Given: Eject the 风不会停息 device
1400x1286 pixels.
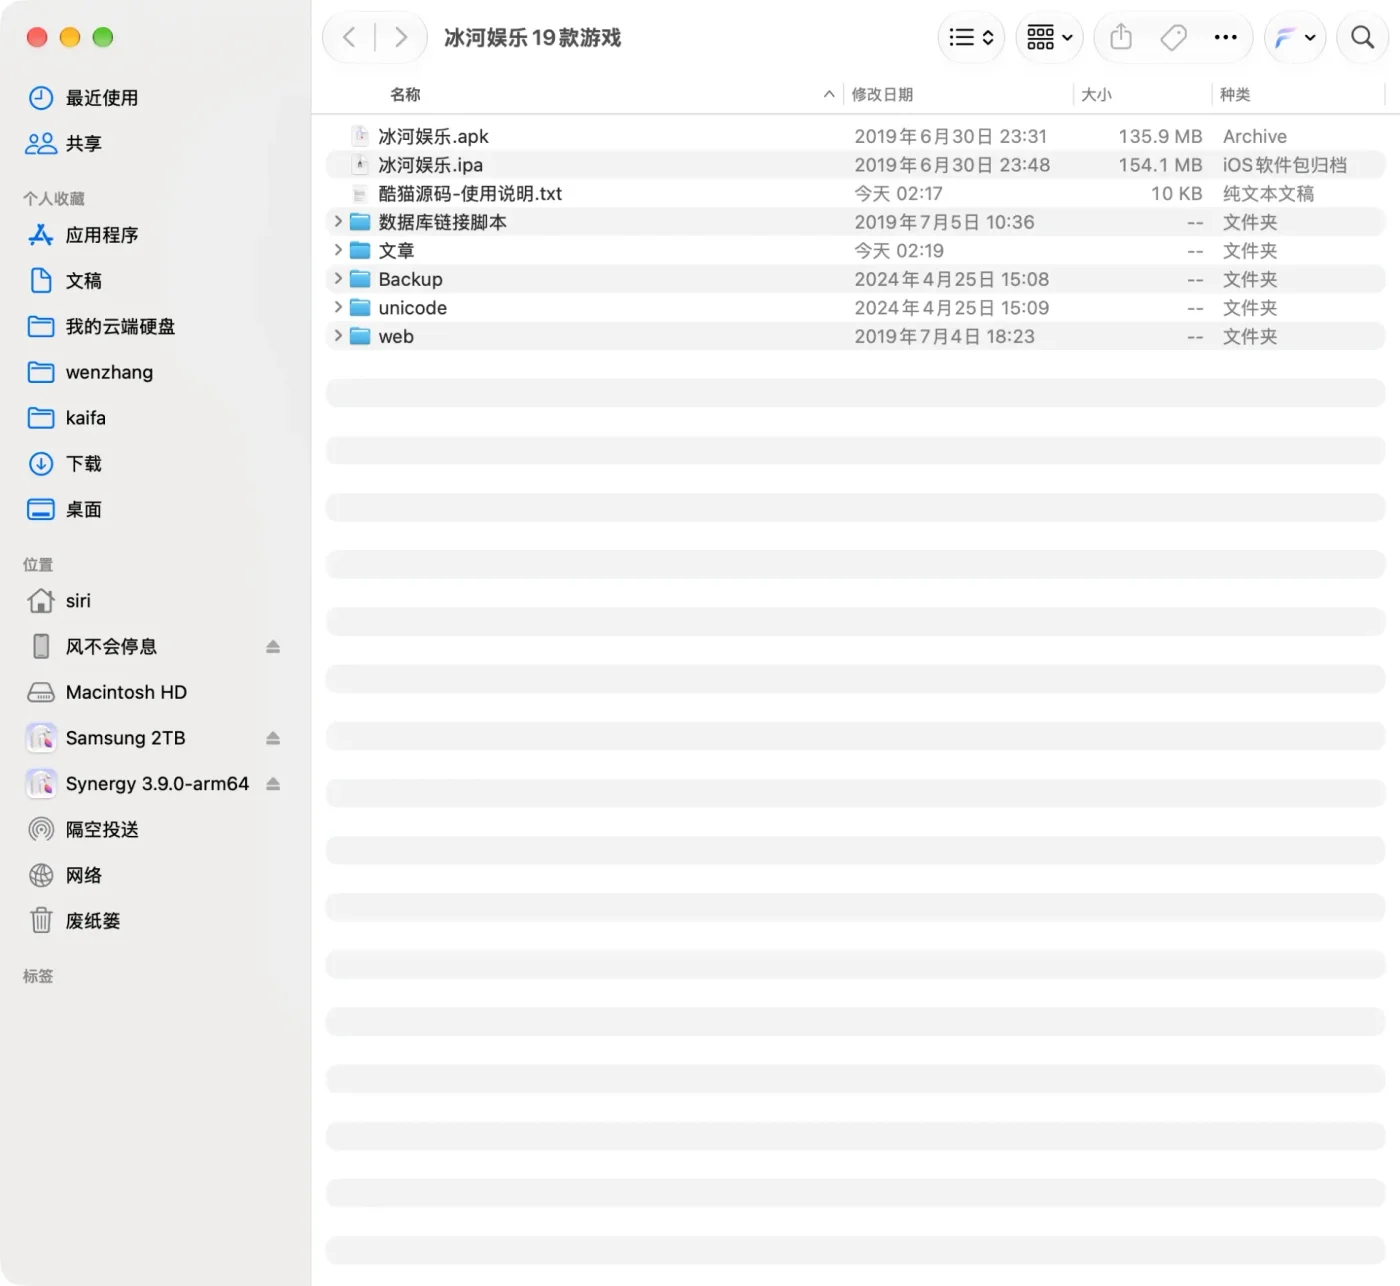Looking at the screenshot, I should 273,647.
